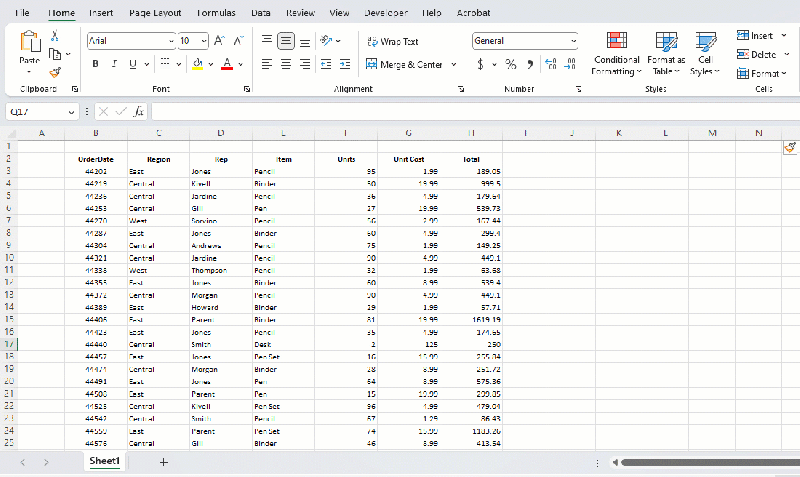Open Cell Styles gallery
Image resolution: width=800 pixels, height=477 pixels.
pyautogui.click(x=705, y=53)
